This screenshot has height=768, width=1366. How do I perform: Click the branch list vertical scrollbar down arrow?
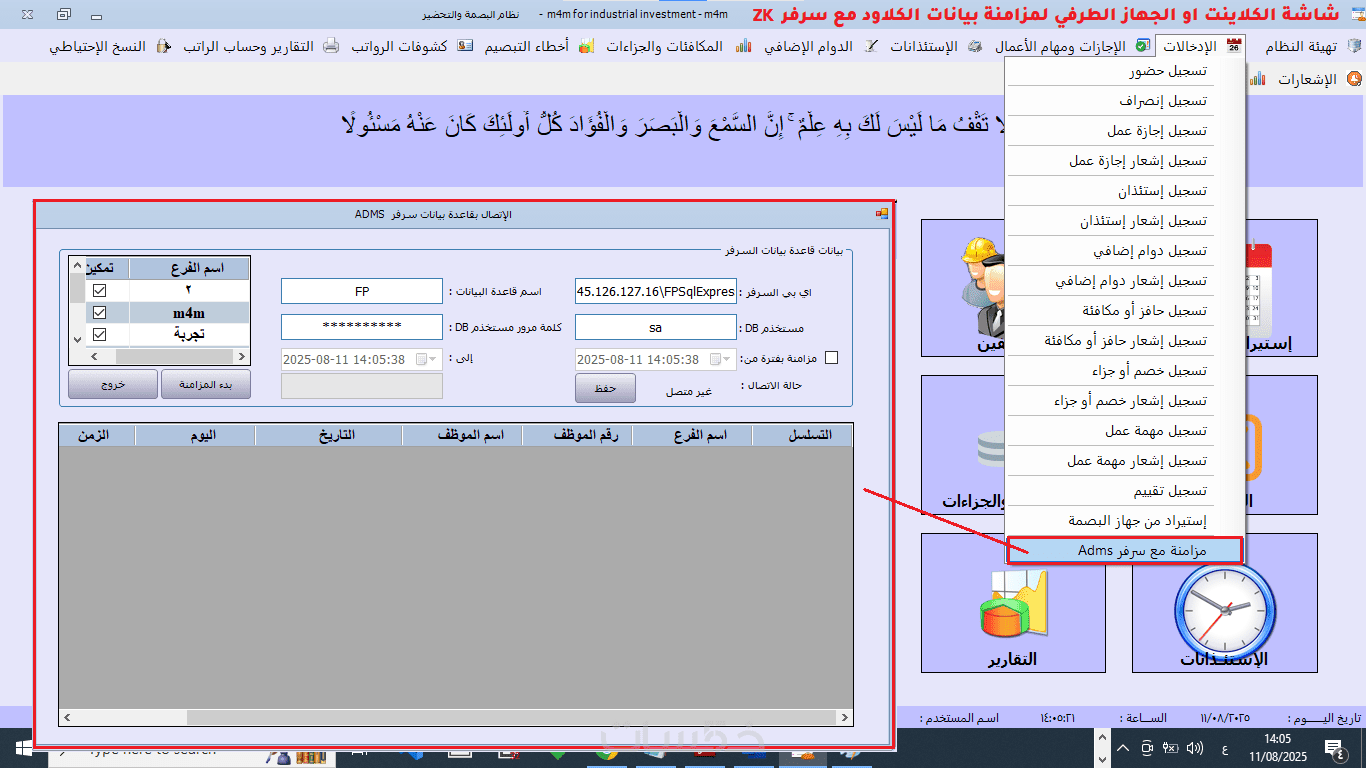pos(77,339)
